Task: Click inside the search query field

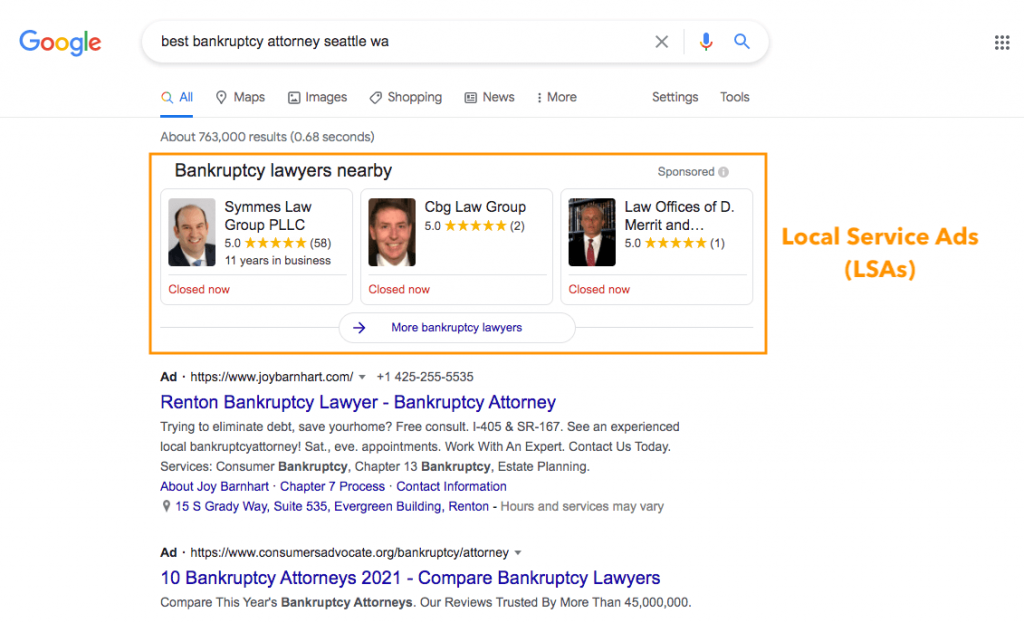Action: [400, 42]
